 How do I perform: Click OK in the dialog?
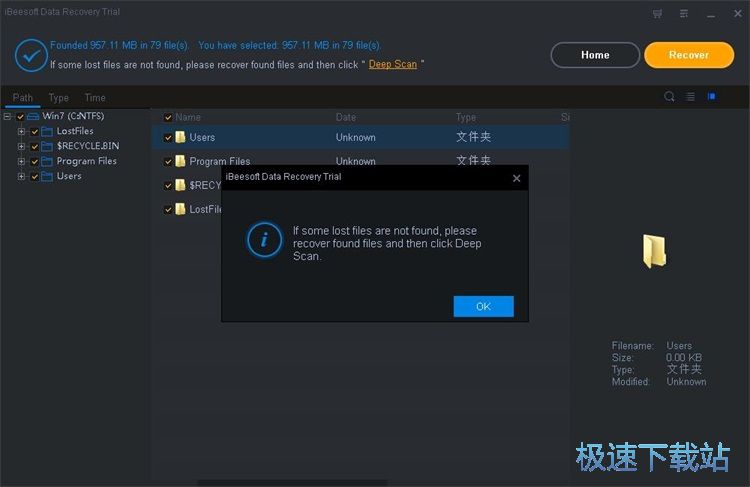[484, 306]
